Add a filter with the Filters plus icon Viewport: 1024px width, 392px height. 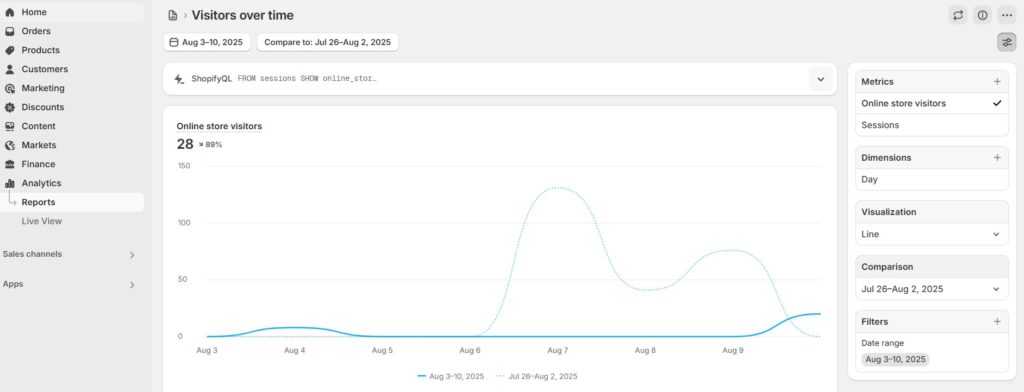click(997, 321)
